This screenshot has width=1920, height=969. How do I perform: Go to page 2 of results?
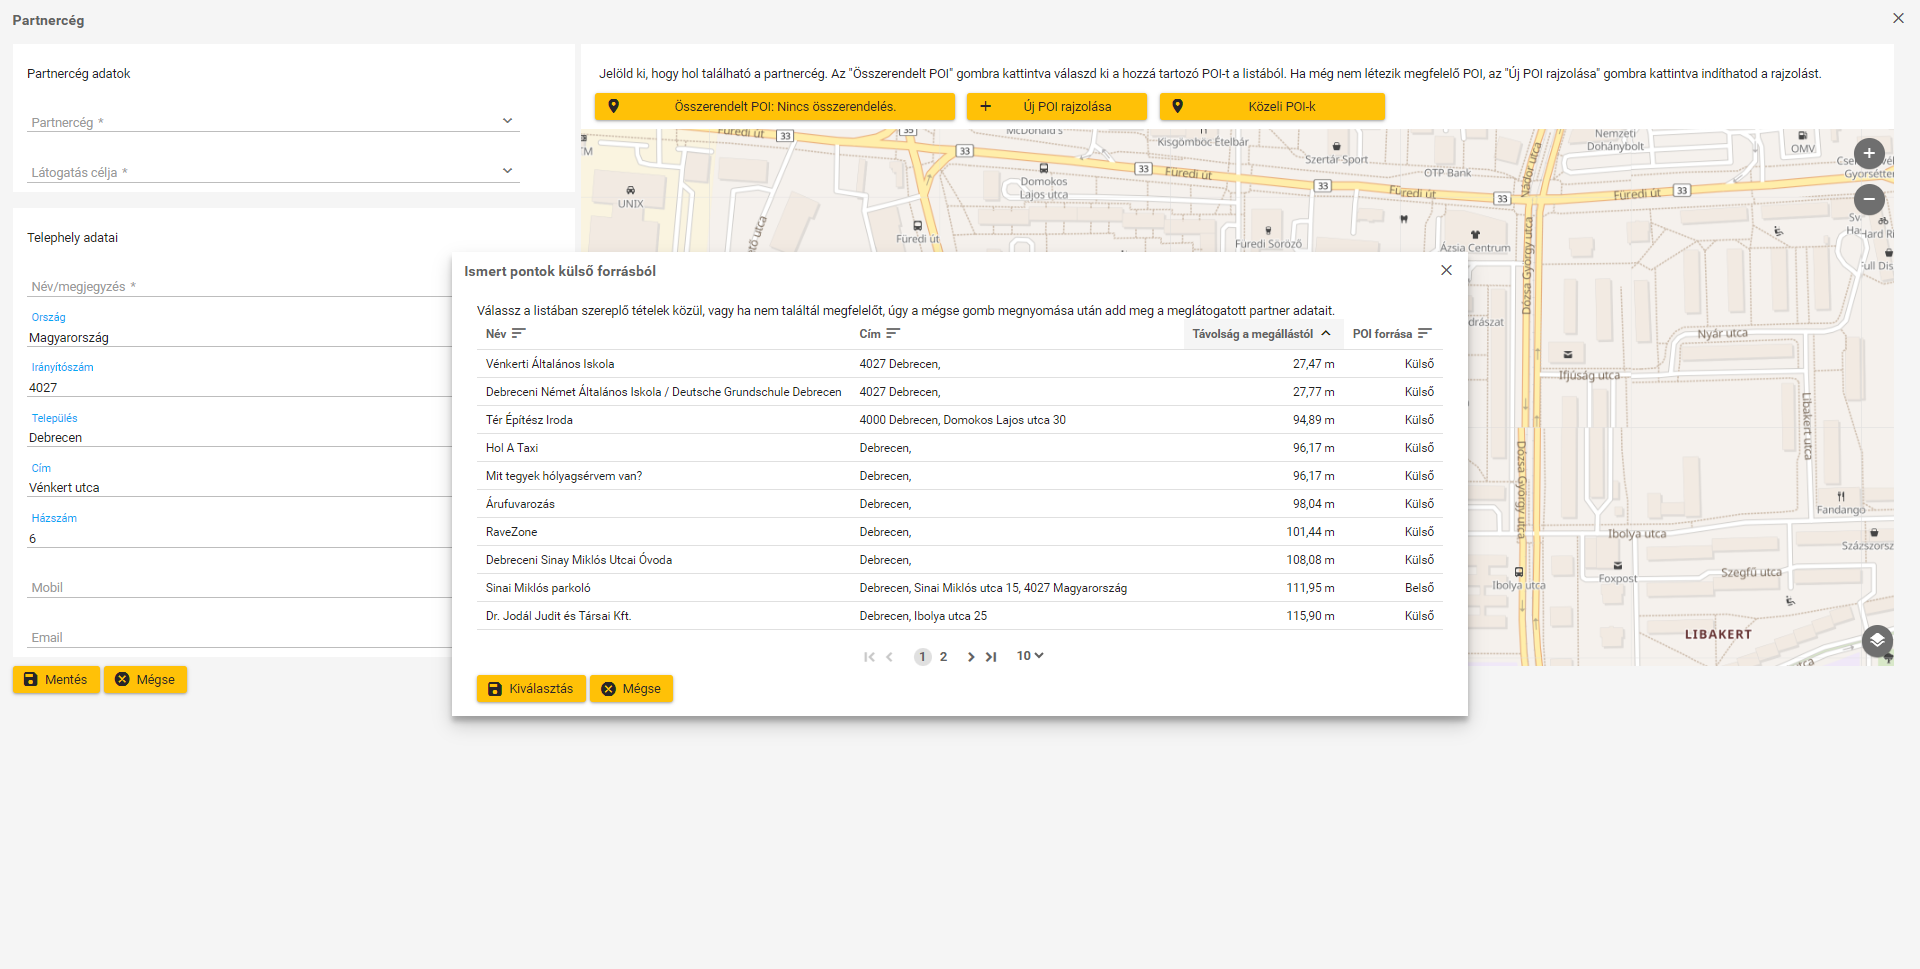point(943,657)
